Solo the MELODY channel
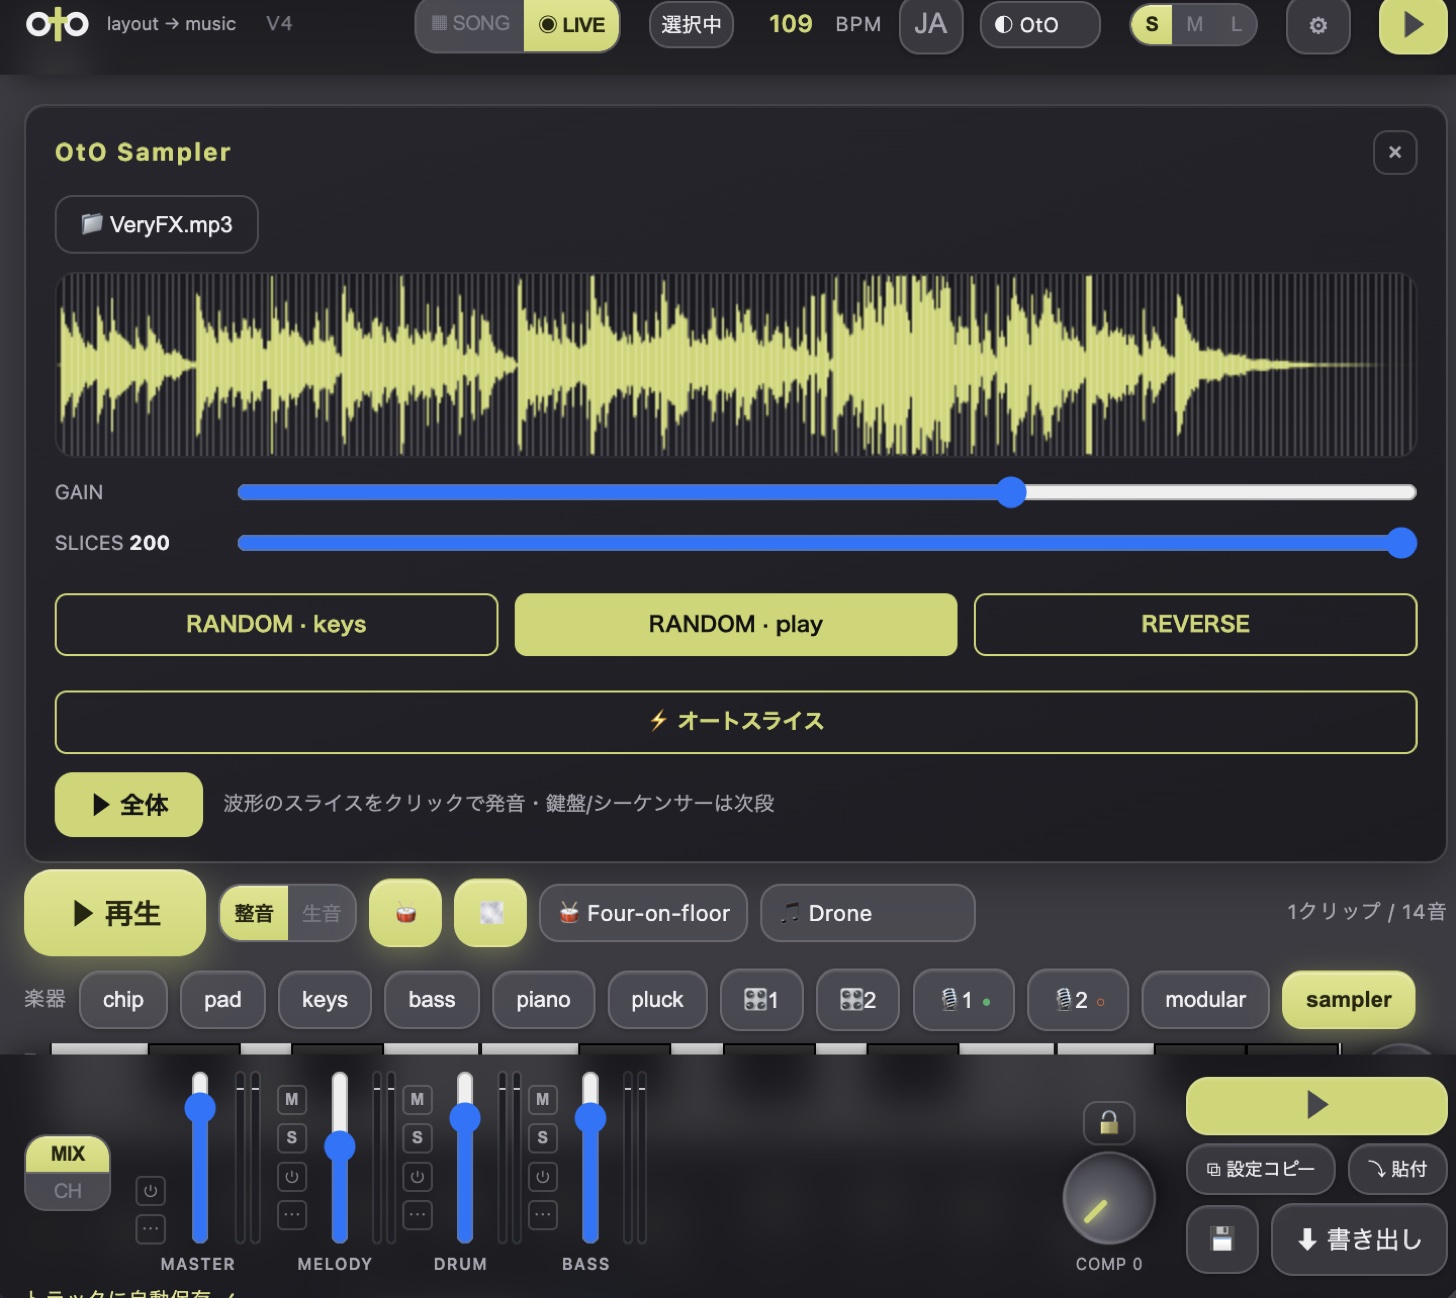 292,1137
